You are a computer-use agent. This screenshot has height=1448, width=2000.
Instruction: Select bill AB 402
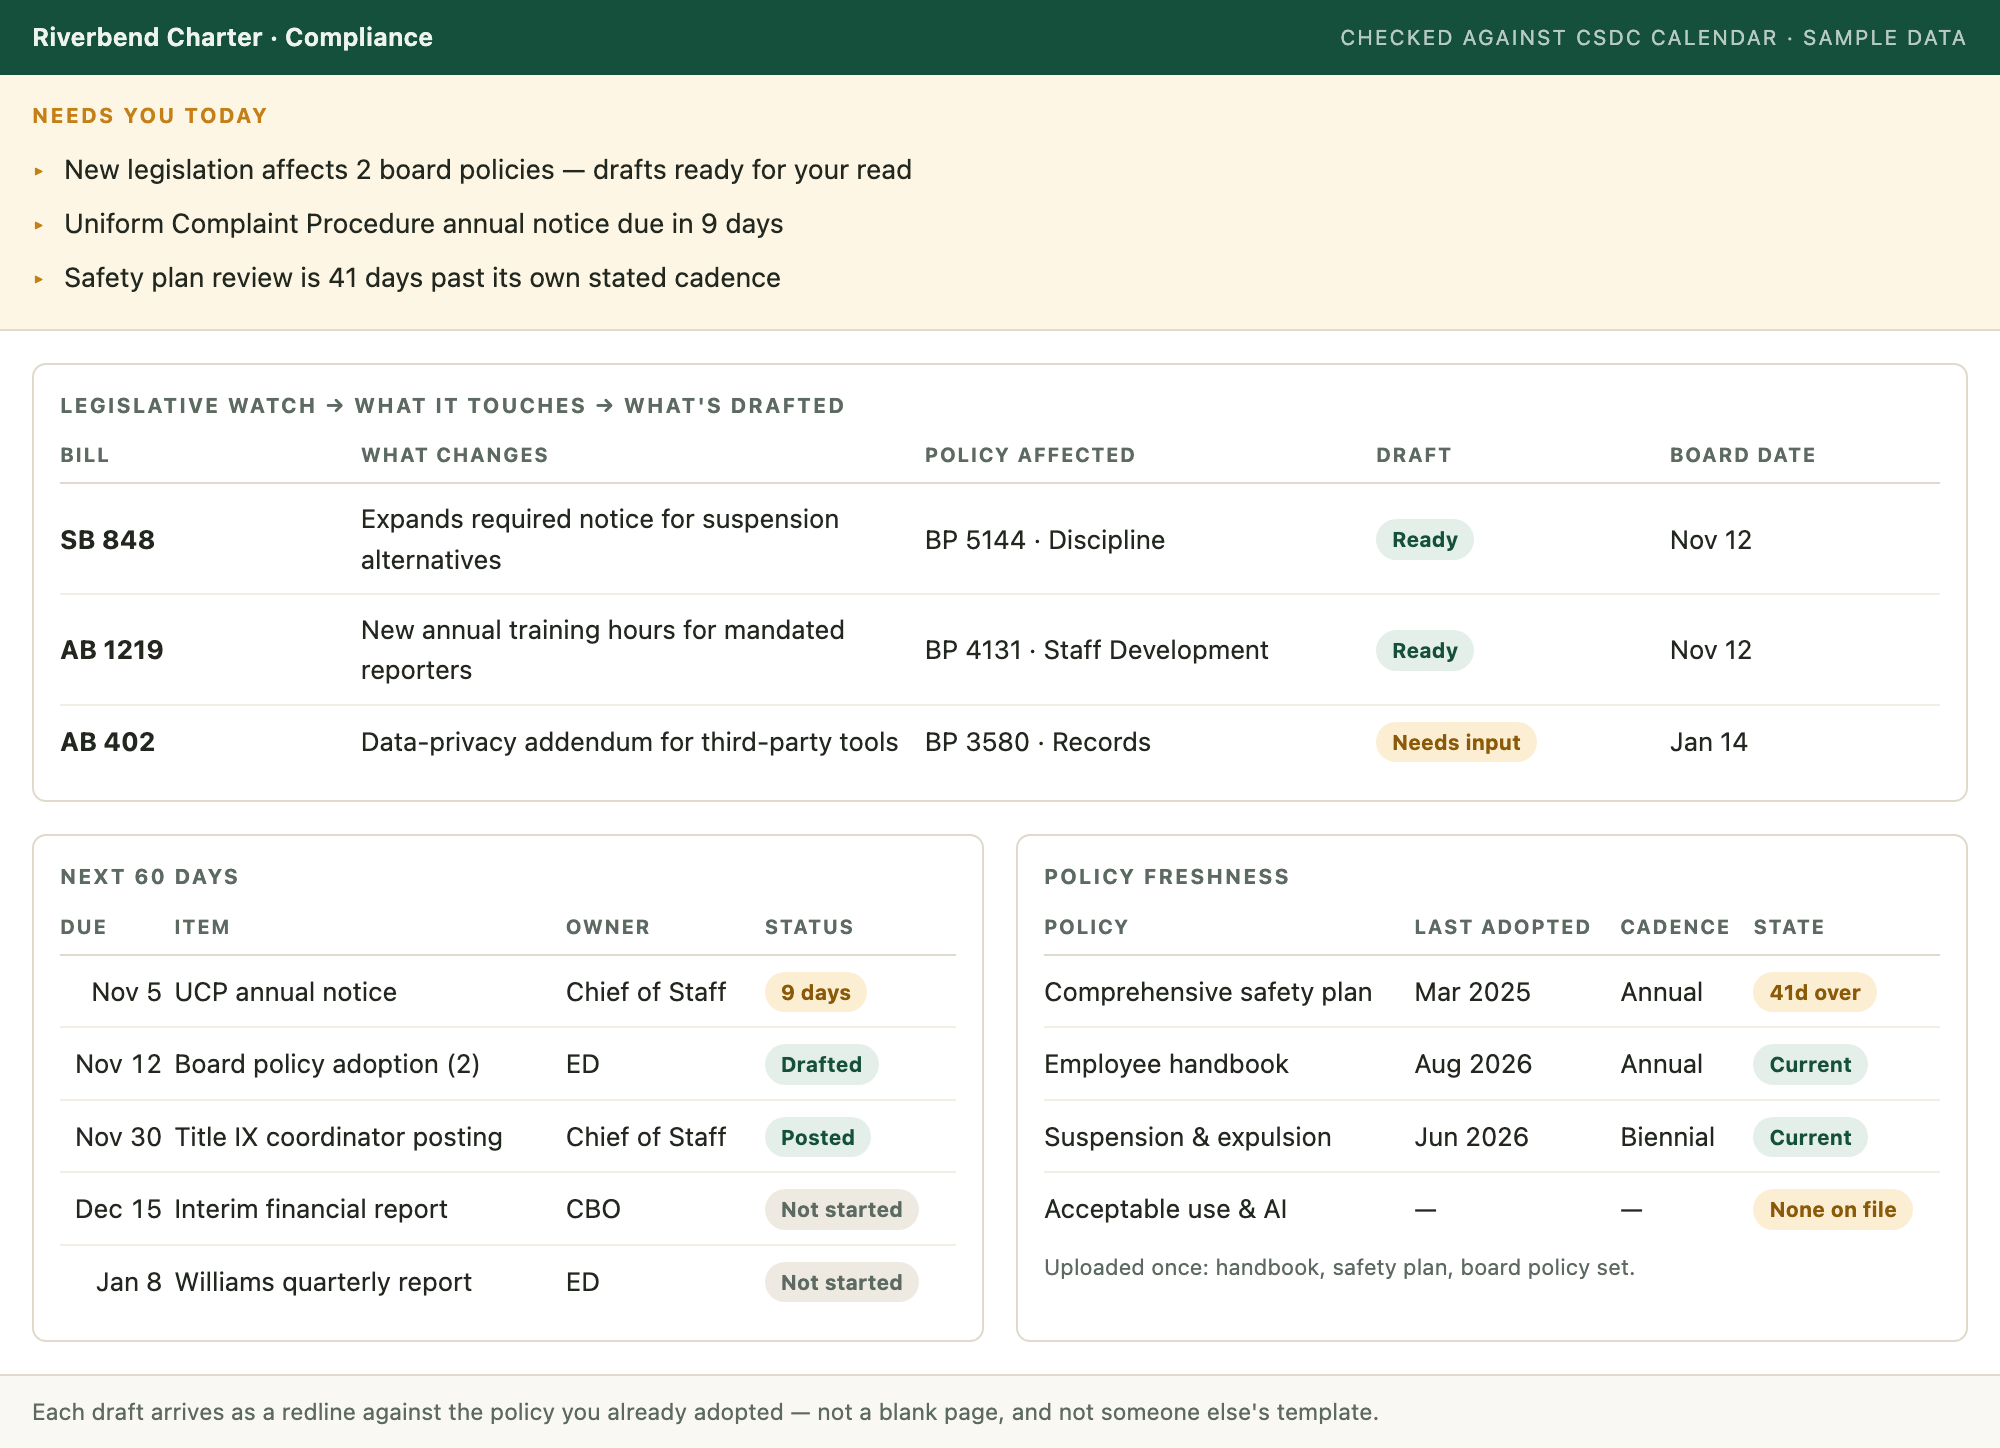pyautogui.click(x=107, y=742)
